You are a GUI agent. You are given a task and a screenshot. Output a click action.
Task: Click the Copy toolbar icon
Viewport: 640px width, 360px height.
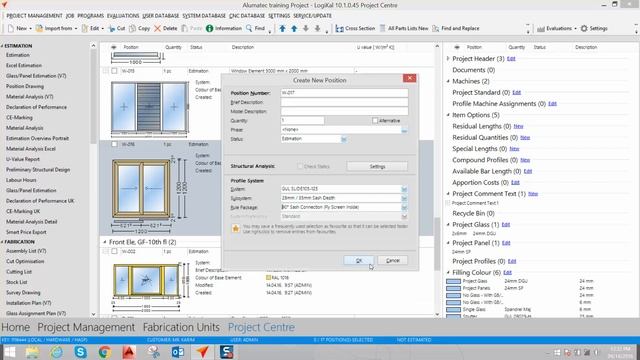(132, 28)
